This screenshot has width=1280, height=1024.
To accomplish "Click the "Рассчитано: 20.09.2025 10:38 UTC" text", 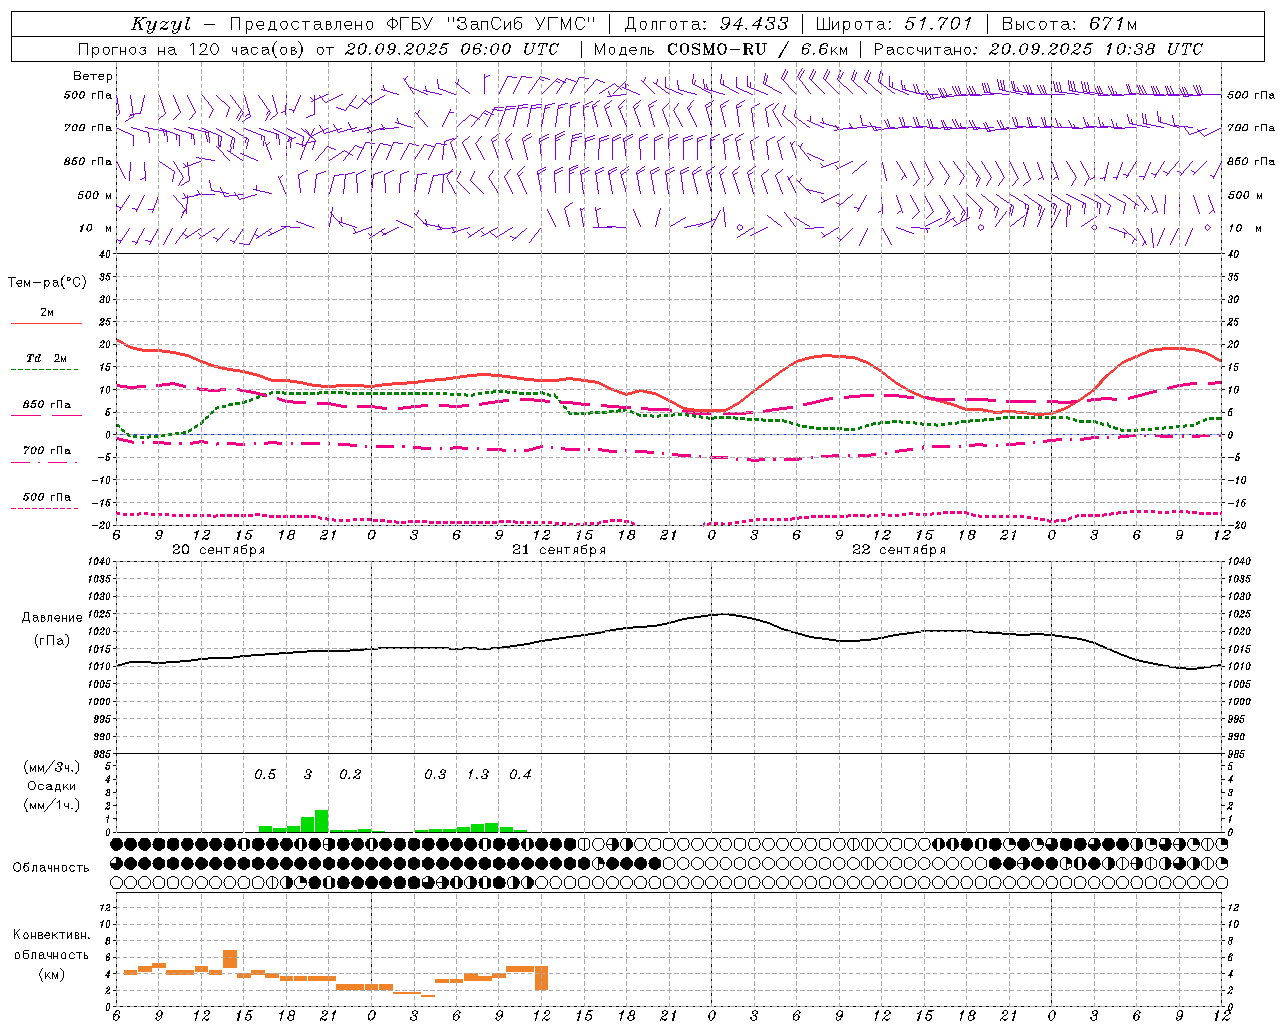I will point(1038,49).
